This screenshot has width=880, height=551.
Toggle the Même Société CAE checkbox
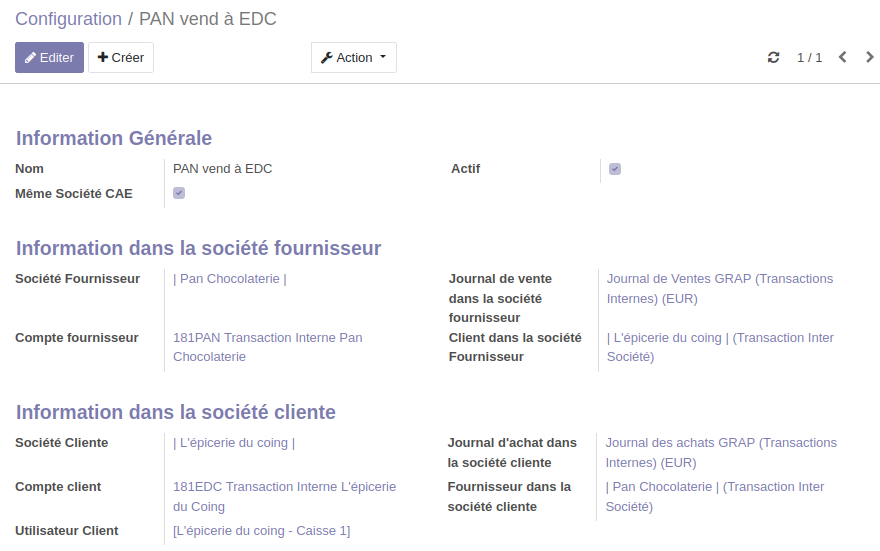coord(179,193)
